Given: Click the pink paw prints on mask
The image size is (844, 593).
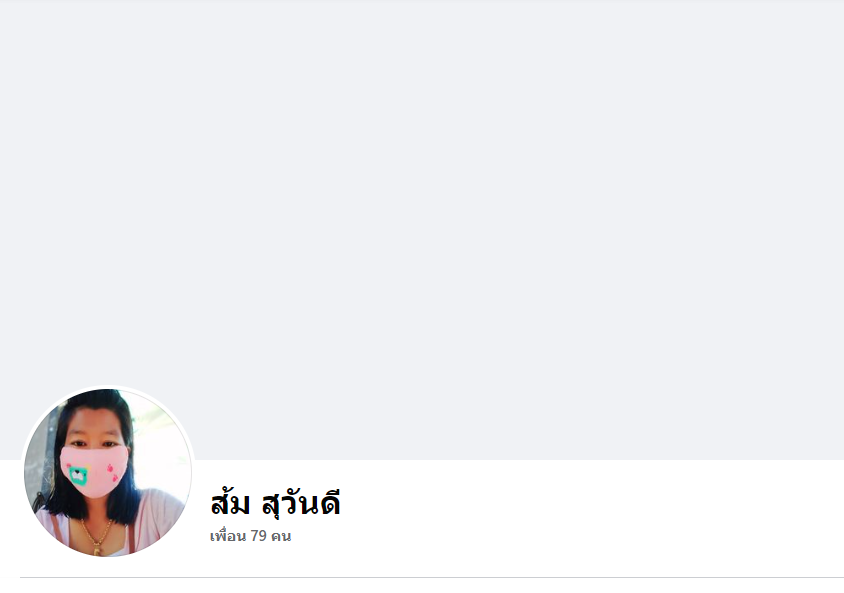Looking at the screenshot, I should point(111,472).
